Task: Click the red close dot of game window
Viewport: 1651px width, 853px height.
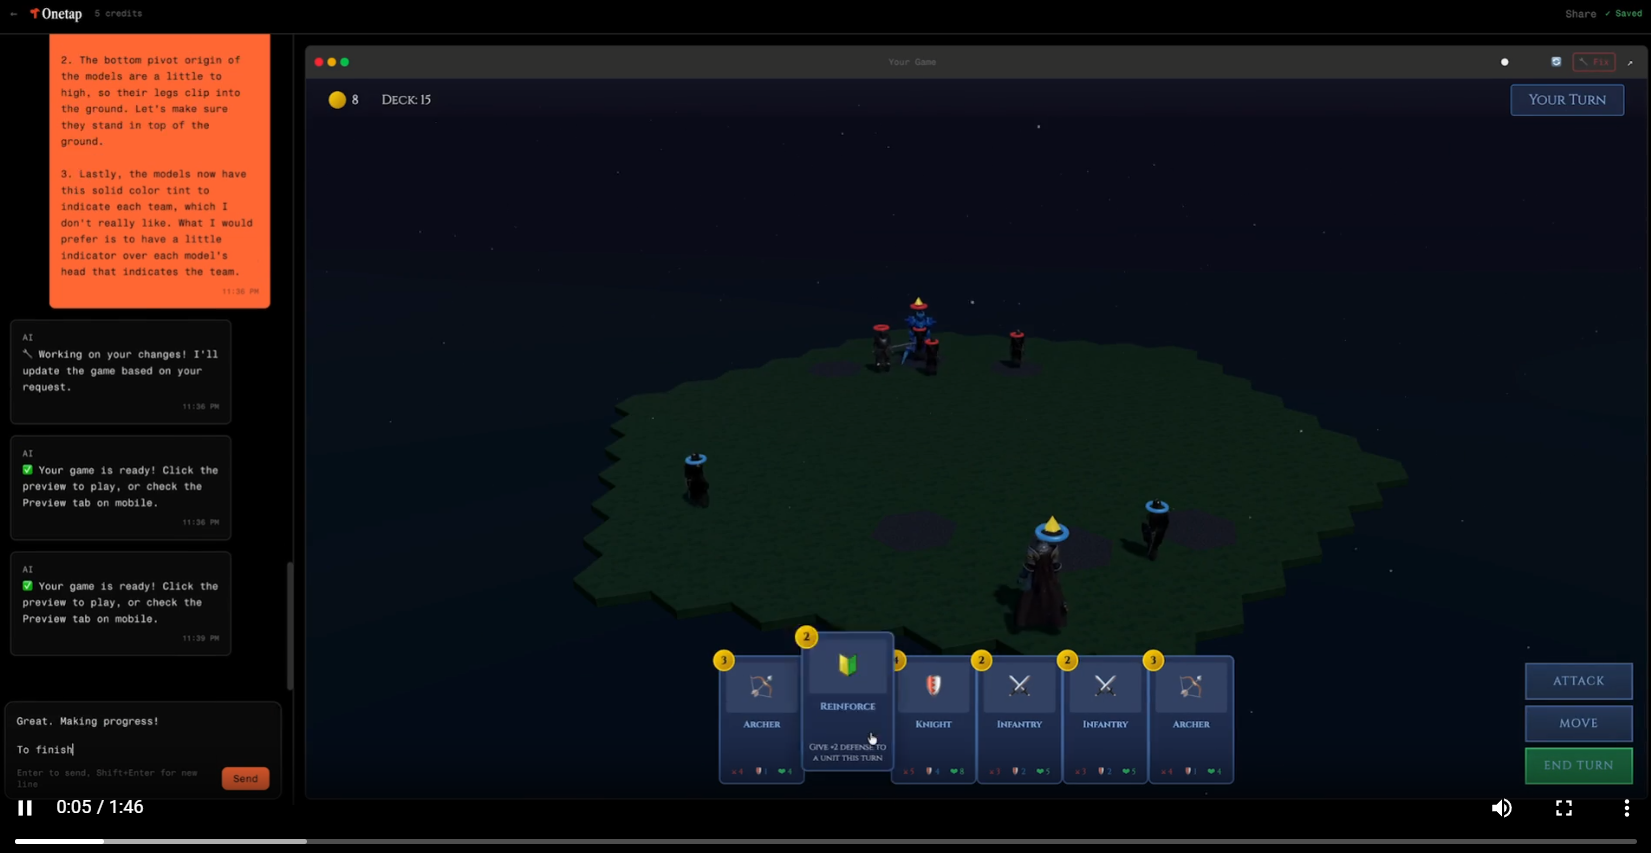Action: tap(319, 62)
